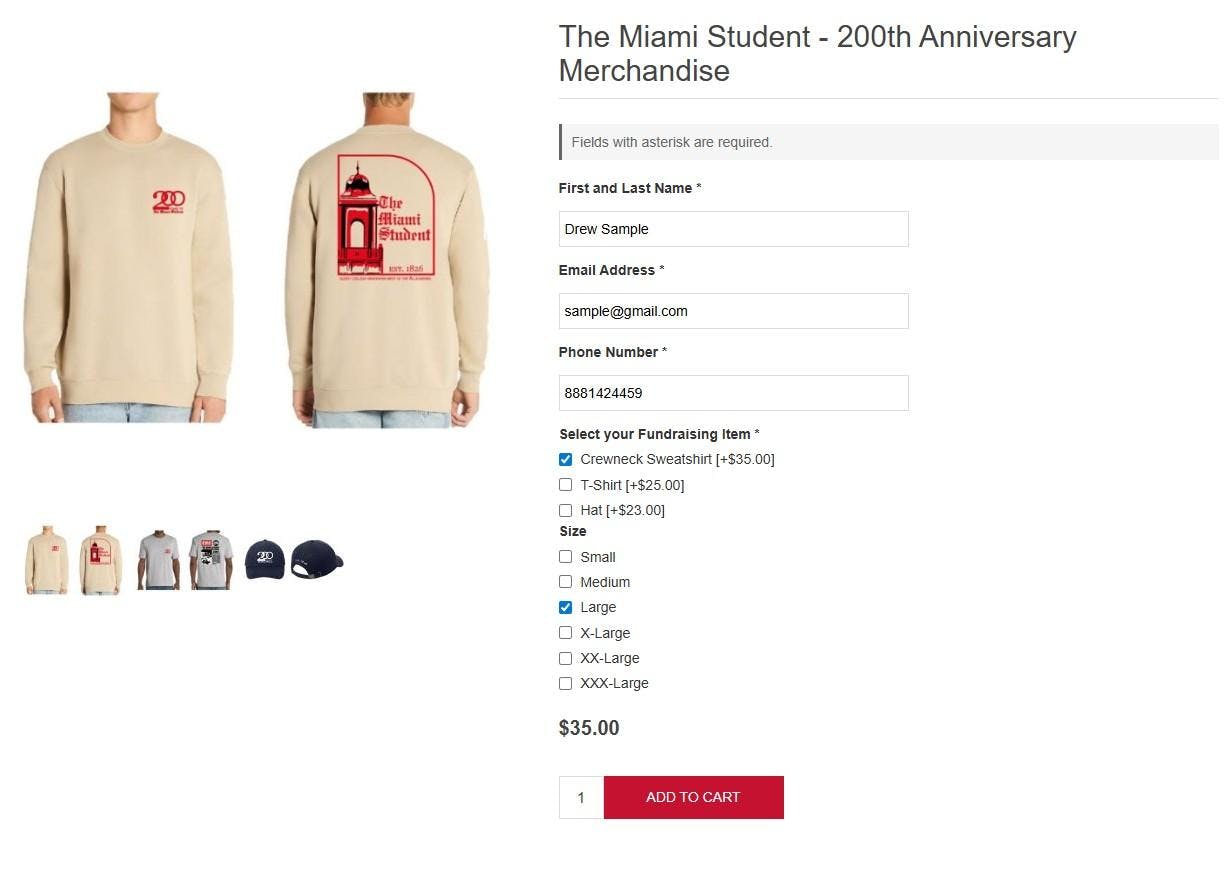
Task: Check the T-Shirt fundraising item
Action: point(566,485)
